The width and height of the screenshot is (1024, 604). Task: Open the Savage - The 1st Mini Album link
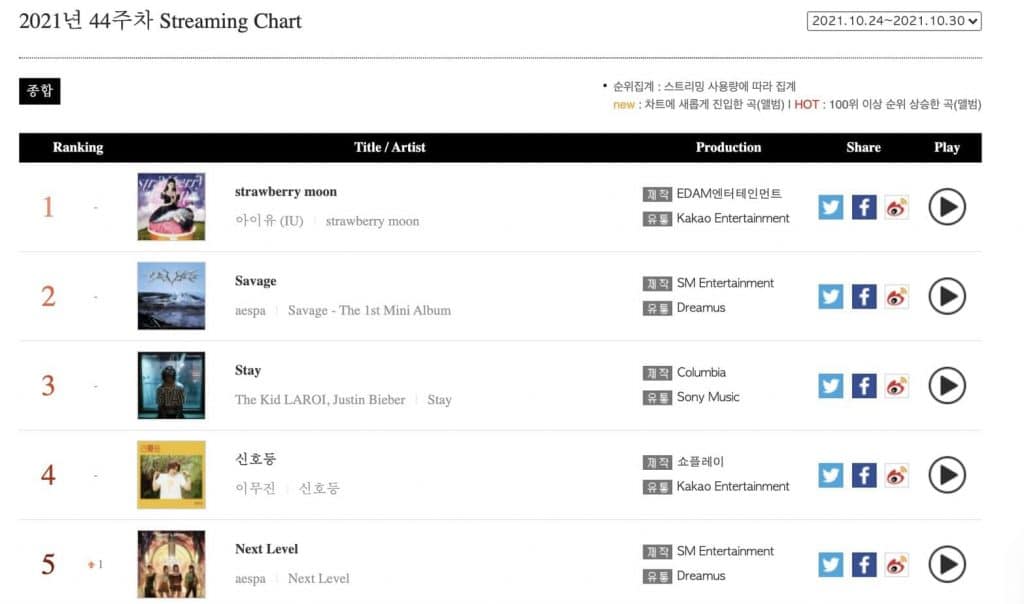369,311
